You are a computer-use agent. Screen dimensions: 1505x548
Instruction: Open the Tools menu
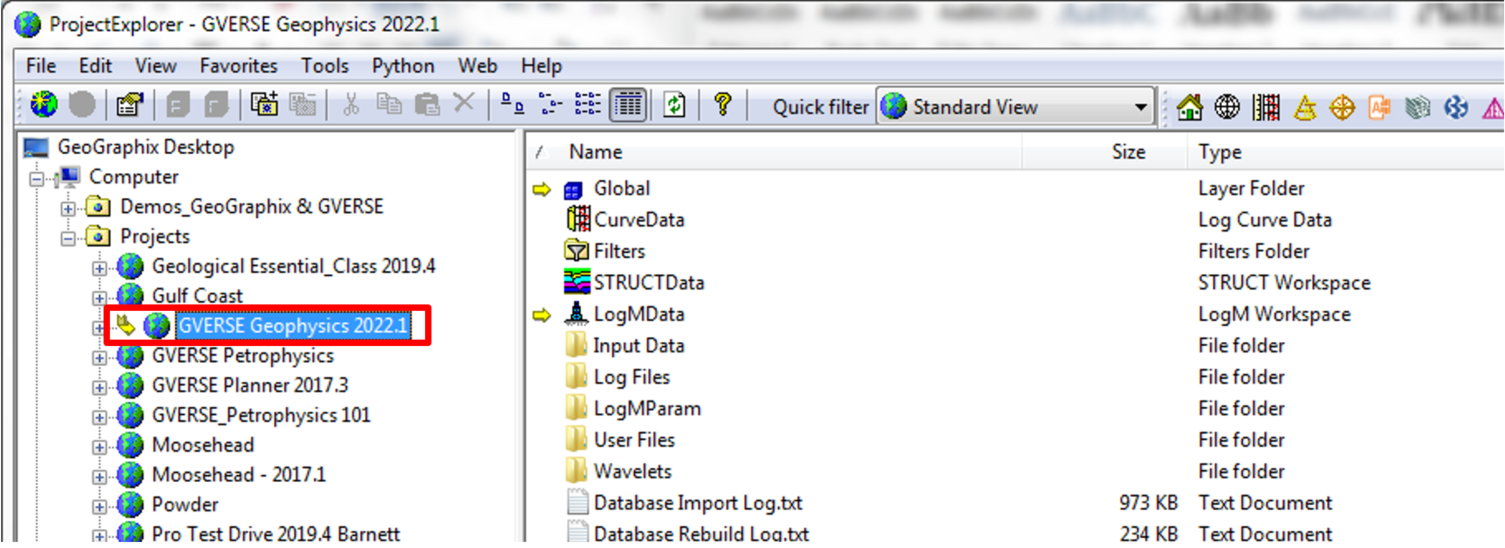point(325,66)
